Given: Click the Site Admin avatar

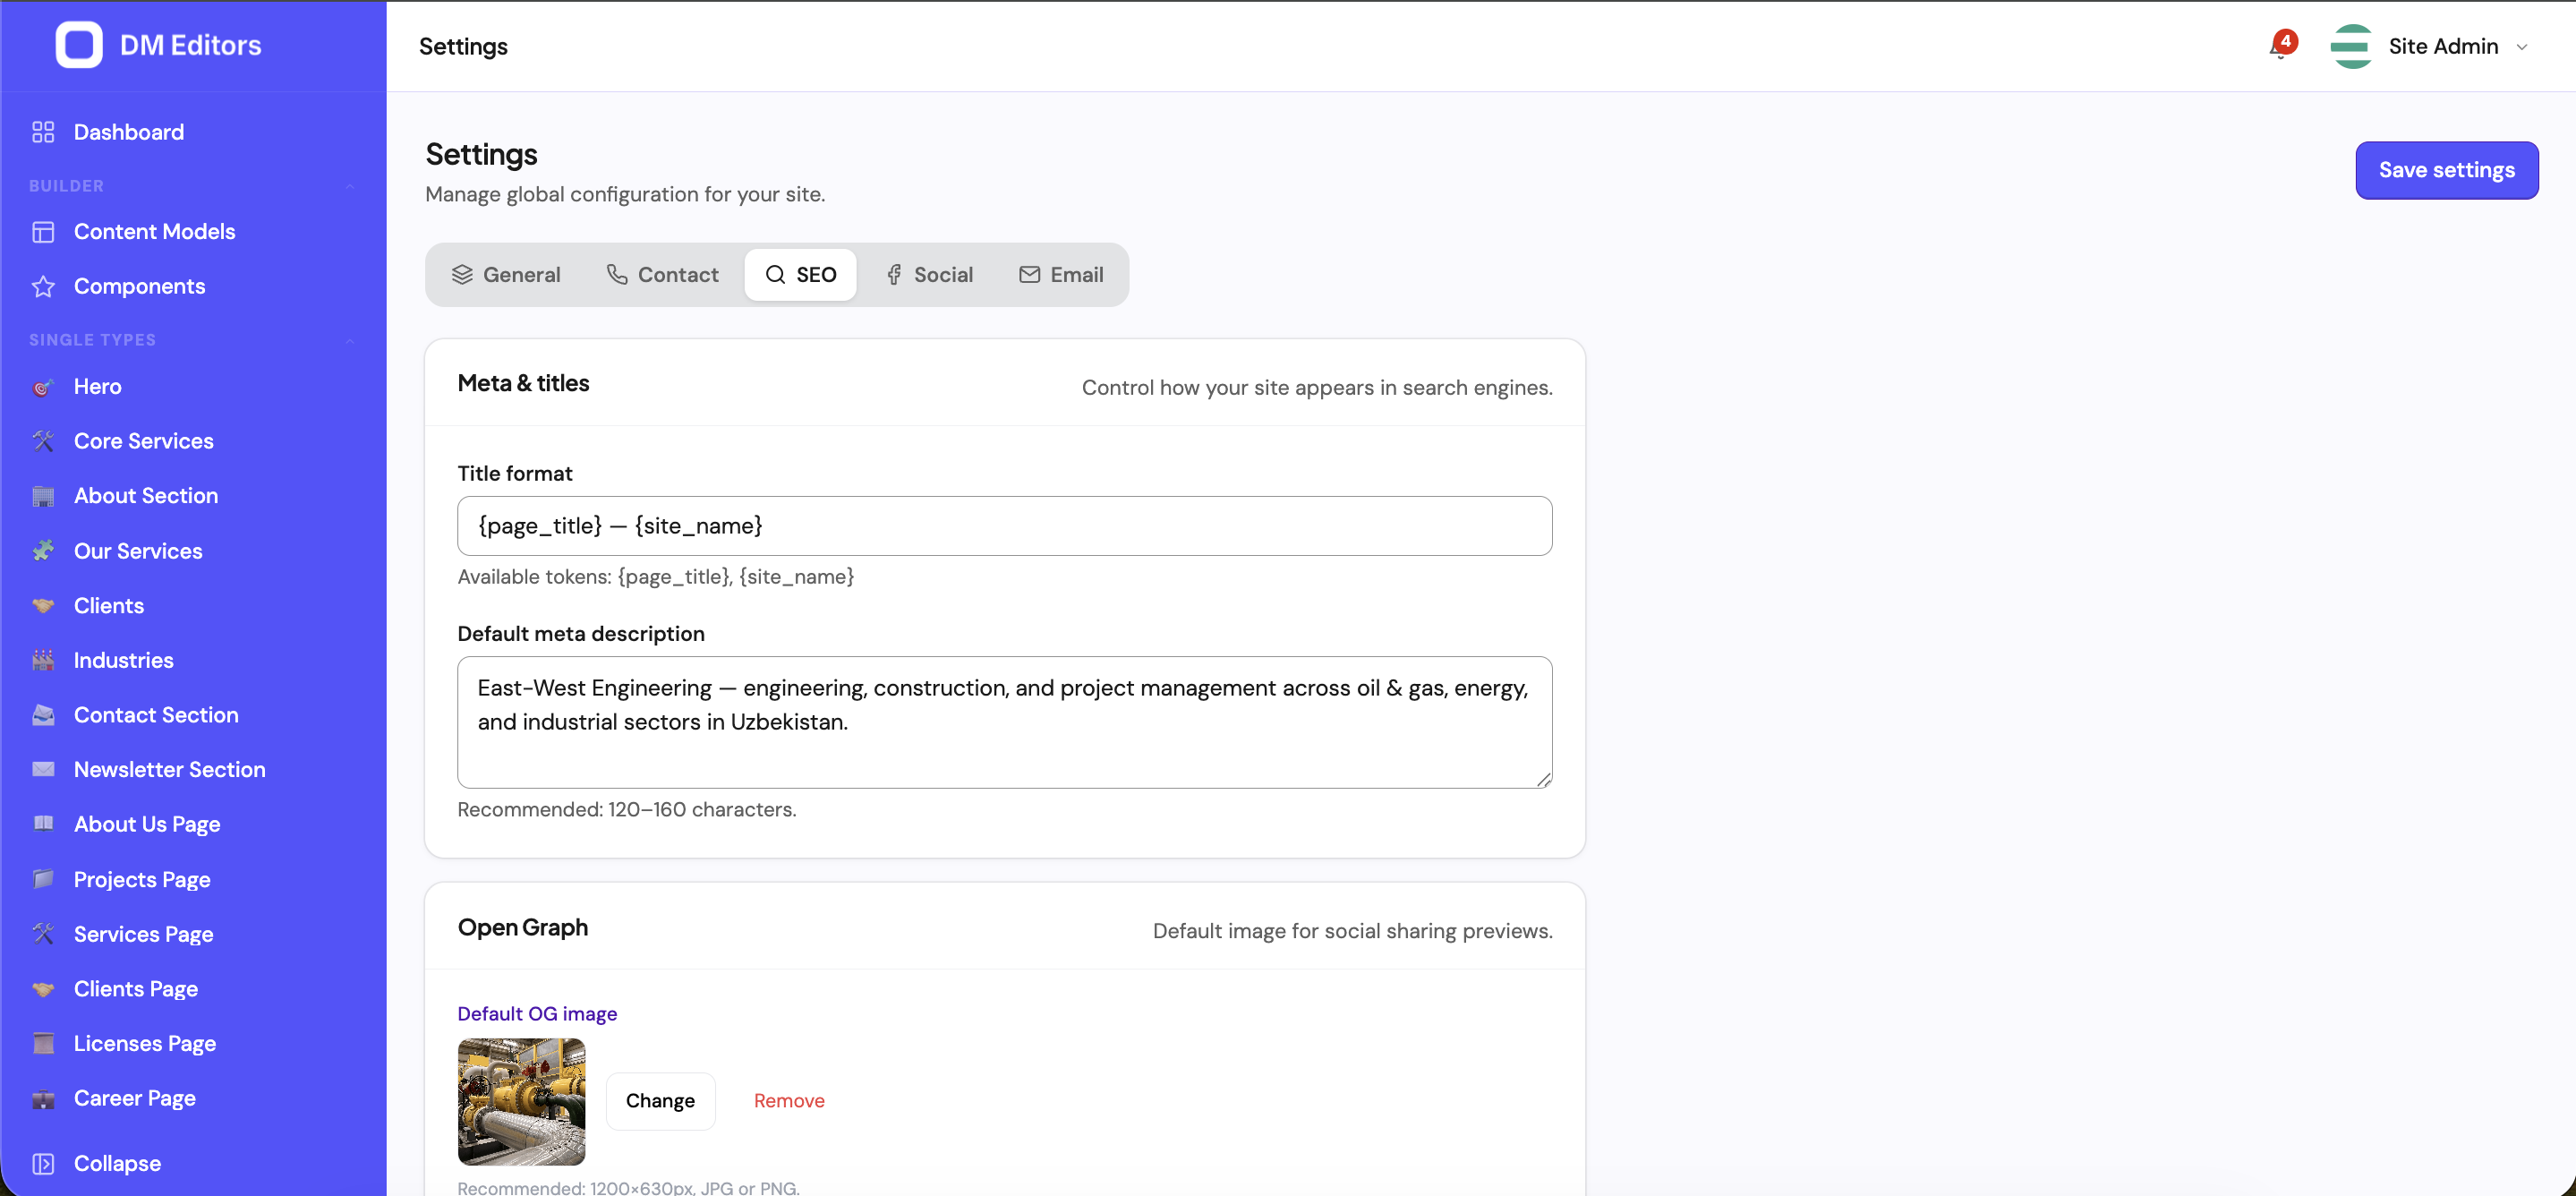Looking at the screenshot, I should [x=2351, y=46].
